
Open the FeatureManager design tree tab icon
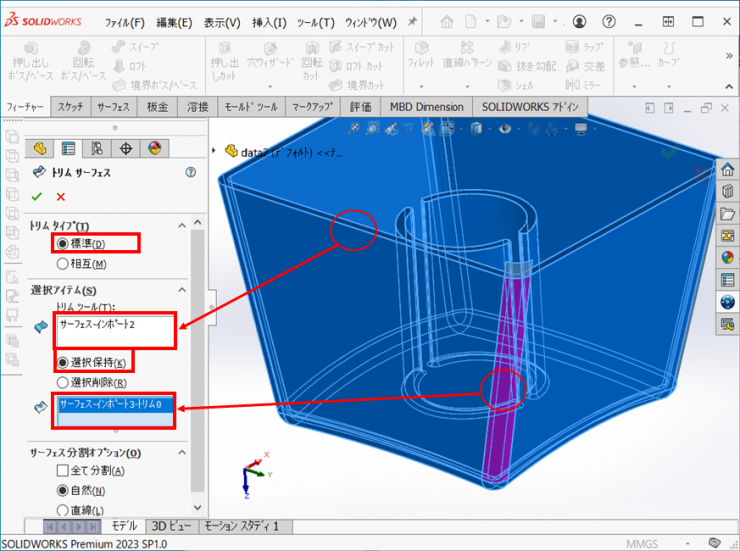coord(40,149)
